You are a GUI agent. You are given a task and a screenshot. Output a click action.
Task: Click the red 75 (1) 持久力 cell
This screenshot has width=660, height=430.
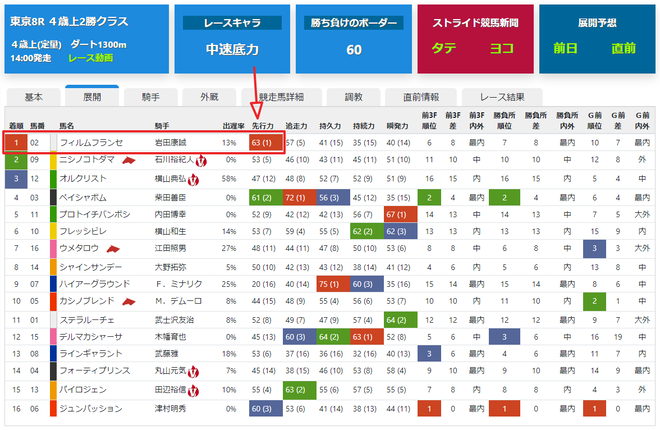coord(333,284)
